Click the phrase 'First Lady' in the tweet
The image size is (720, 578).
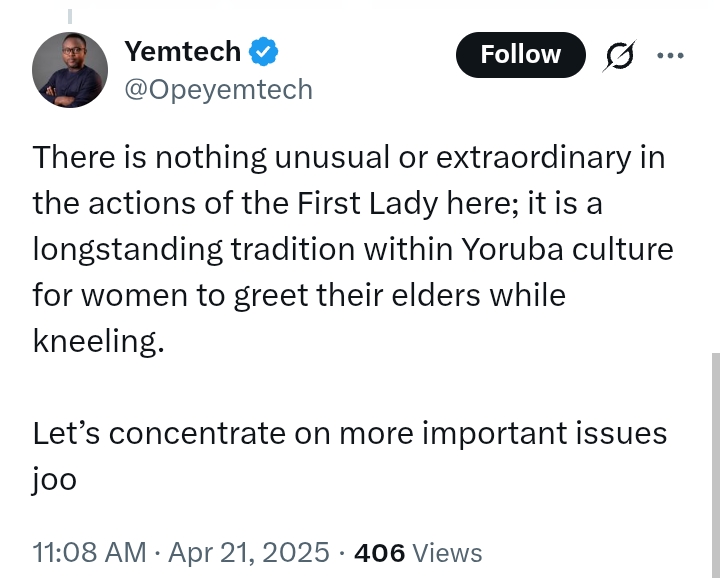pyautogui.click(x=367, y=203)
